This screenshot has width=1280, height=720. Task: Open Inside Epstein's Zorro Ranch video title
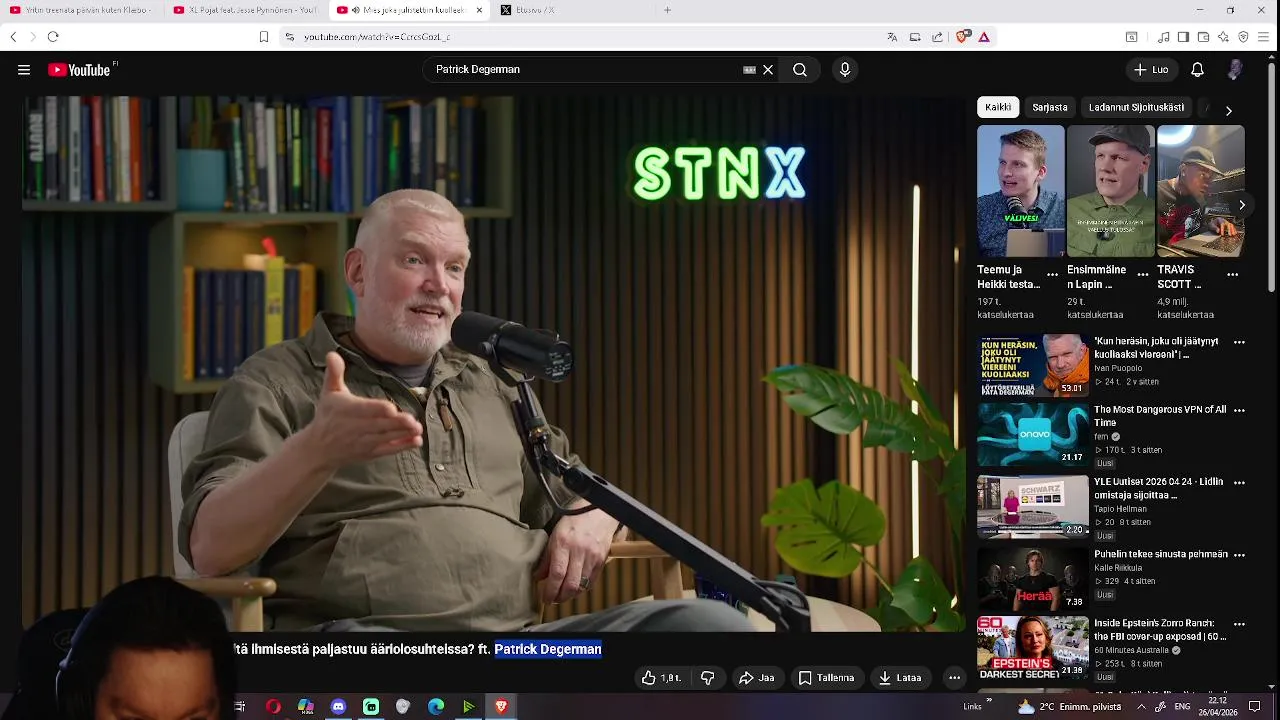pos(1160,630)
